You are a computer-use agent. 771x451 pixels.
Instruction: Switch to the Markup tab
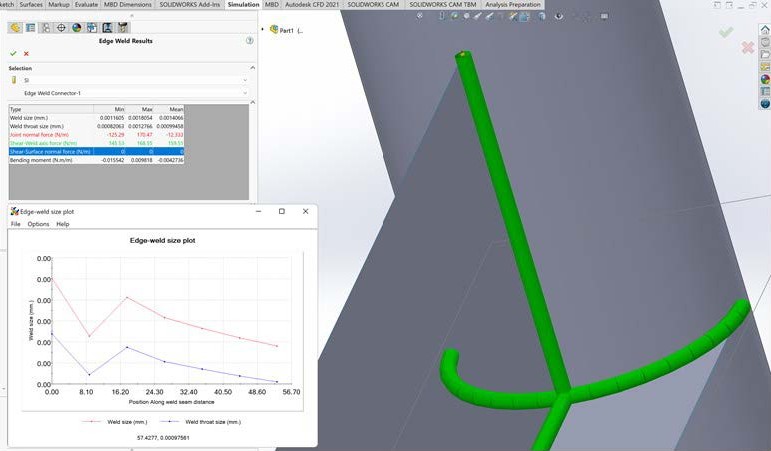59,4
